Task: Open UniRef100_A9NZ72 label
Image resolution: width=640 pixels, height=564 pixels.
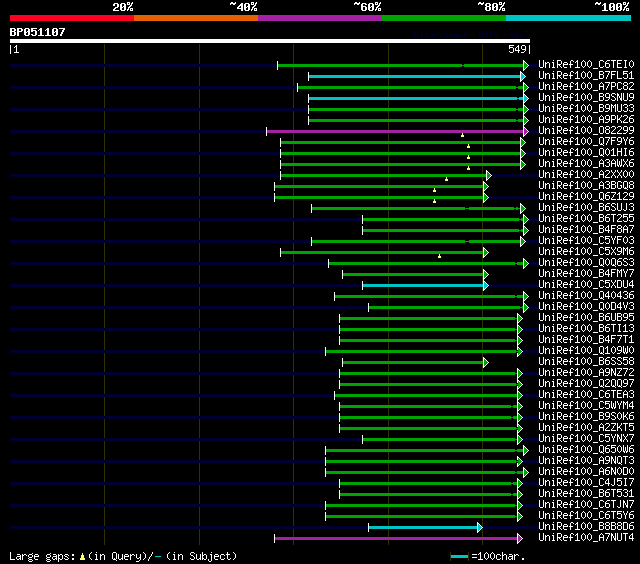Action: coord(586,373)
